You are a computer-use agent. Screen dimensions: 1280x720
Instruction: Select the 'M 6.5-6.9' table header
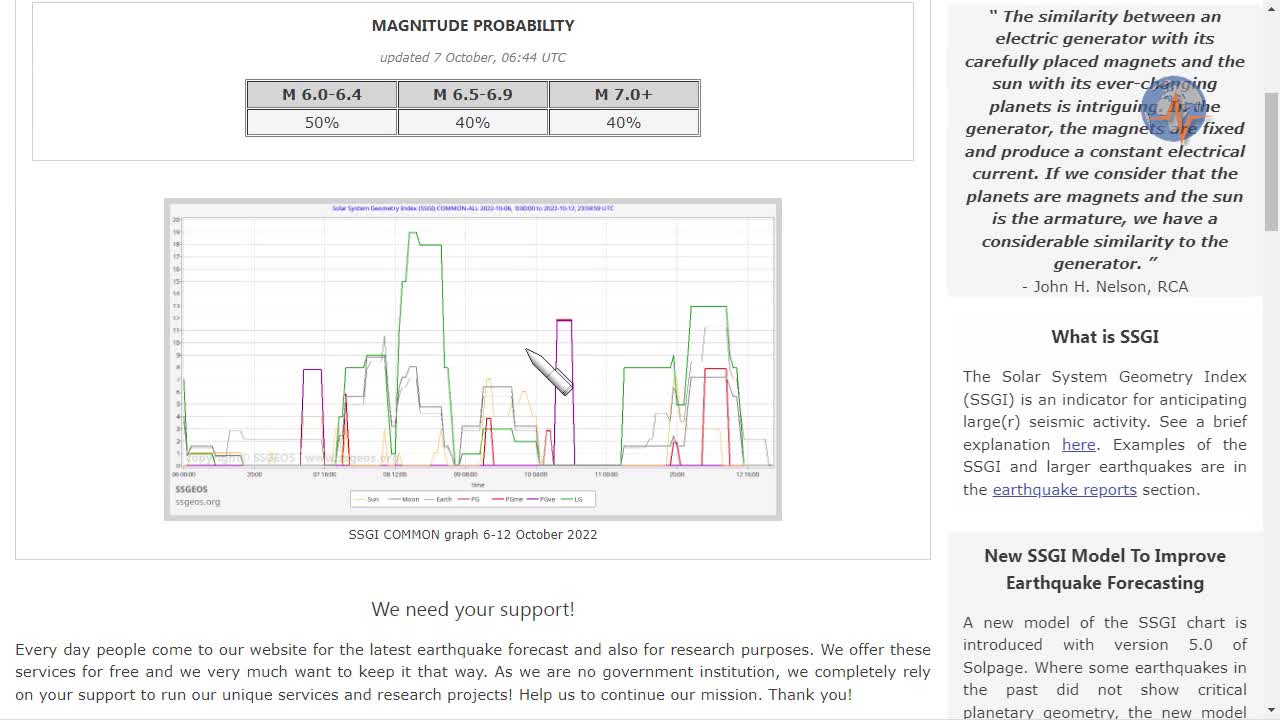coord(473,94)
